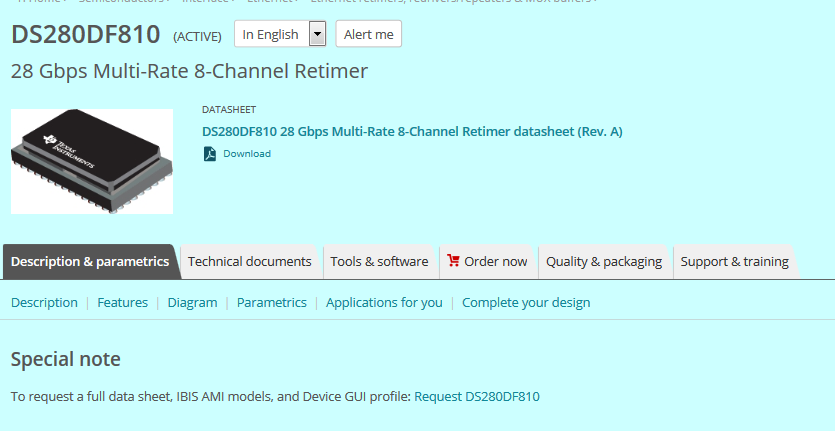Click the DS280DF810 chip product image

click(x=92, y=161)
